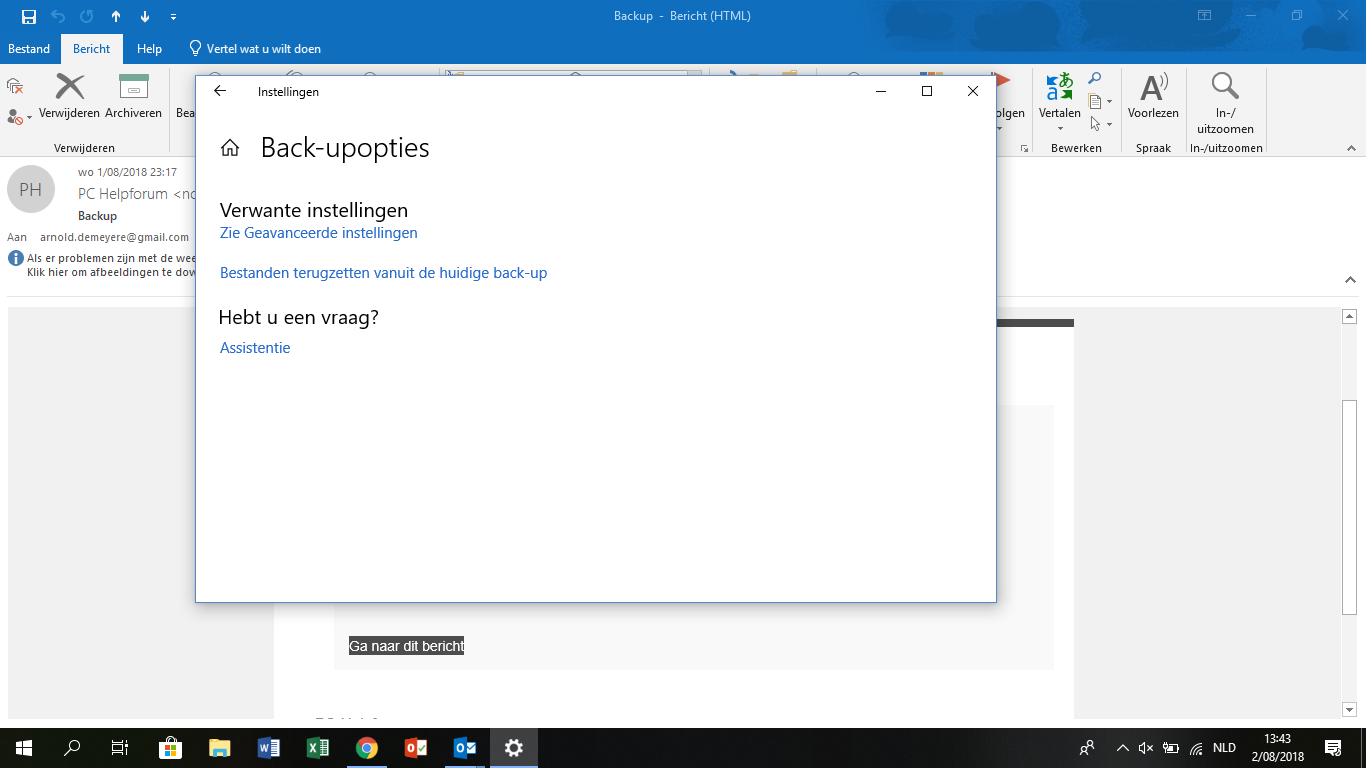Click the Archiveren icon in ribbon
The image size is (1366, 768).
133,87
